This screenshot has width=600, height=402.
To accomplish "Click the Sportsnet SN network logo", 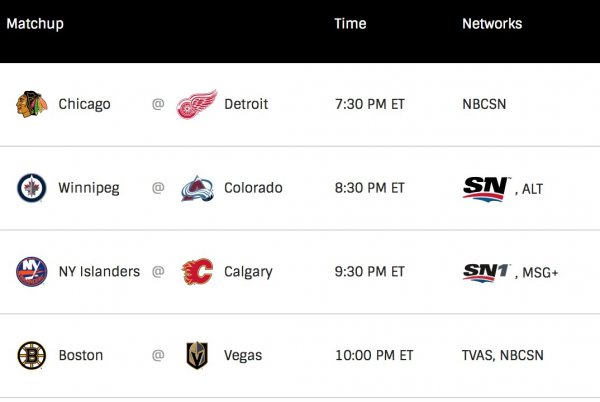I will [486, 188].
